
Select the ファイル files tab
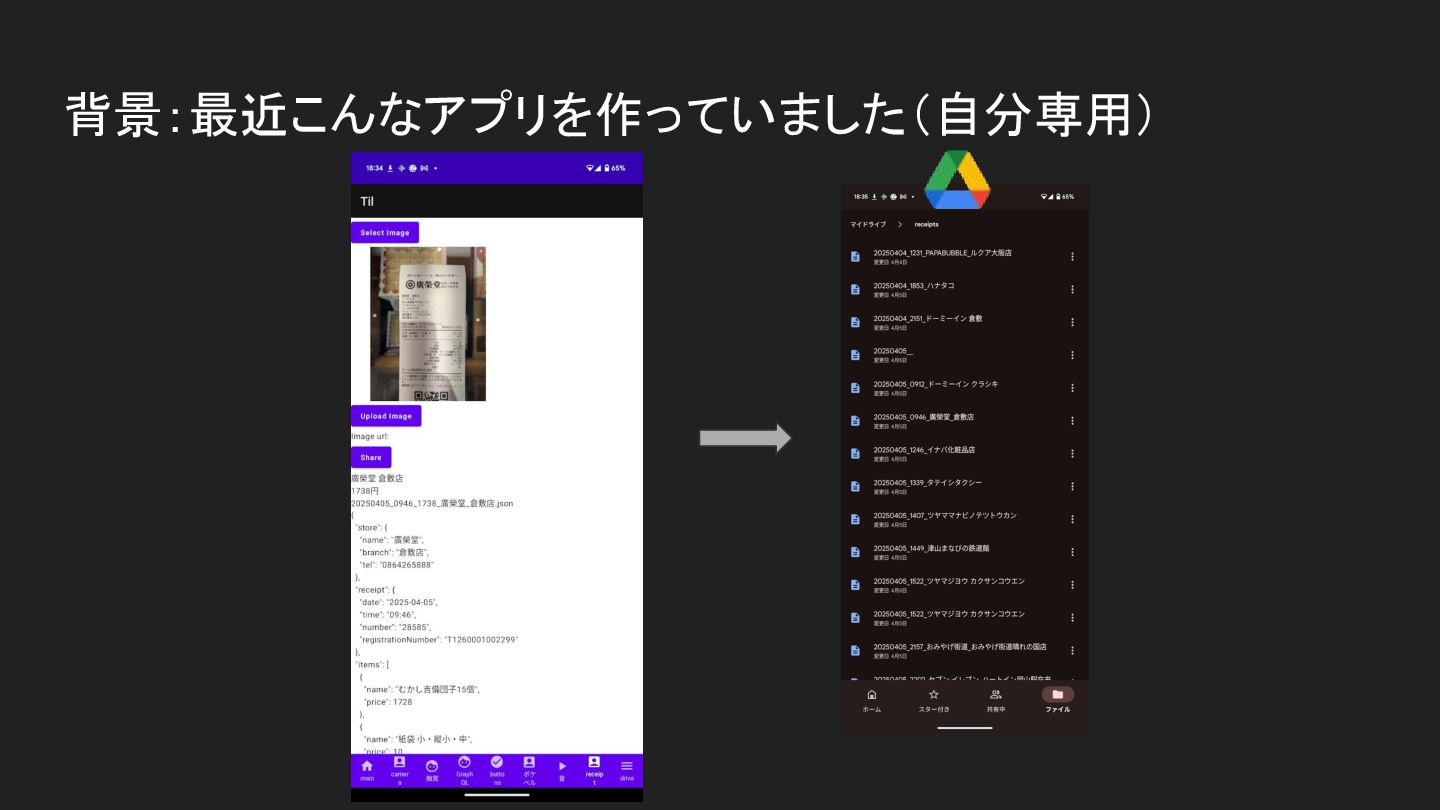click(1058, 701)
